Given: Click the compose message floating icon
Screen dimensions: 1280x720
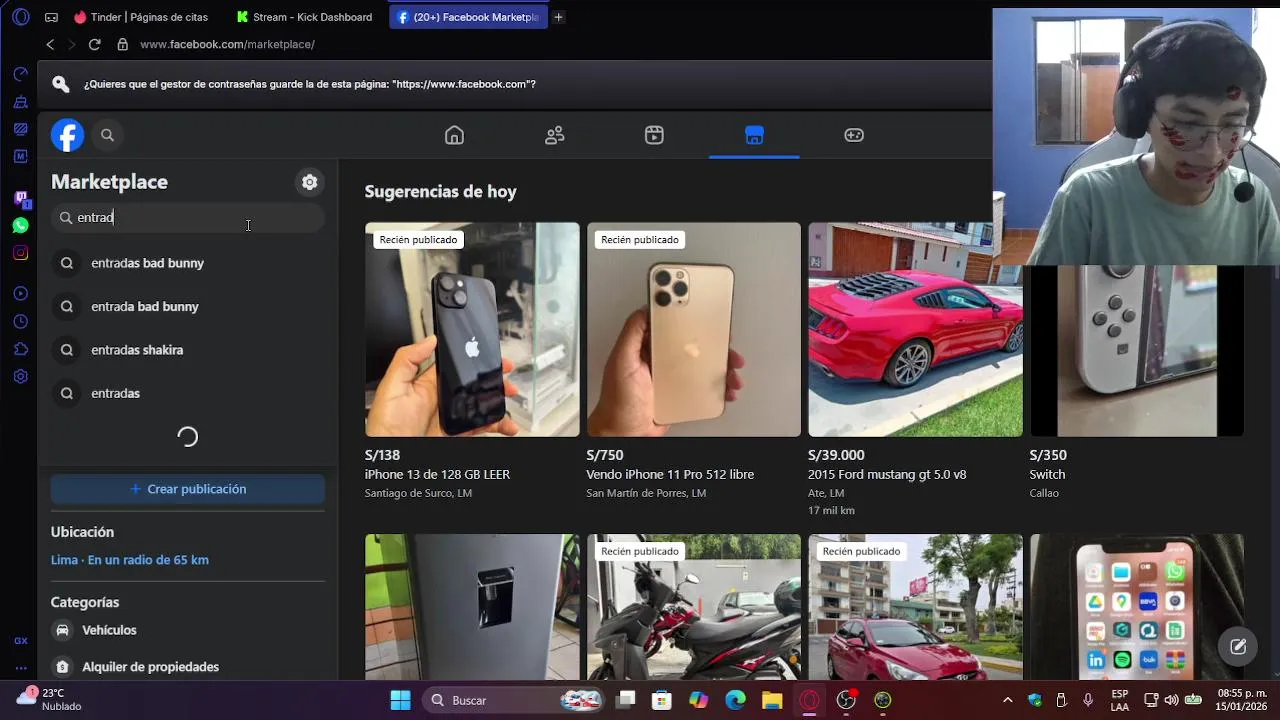Looking at the screenshot, I should [1238, 646].
